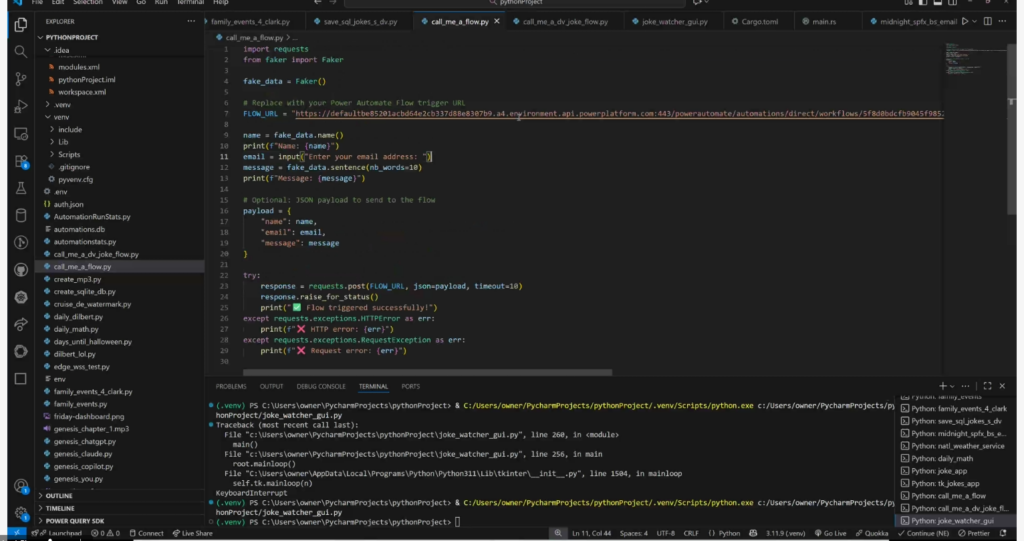Expand the OUTLINE section
Screen dimensions: 1024x541
coord(59,495)
